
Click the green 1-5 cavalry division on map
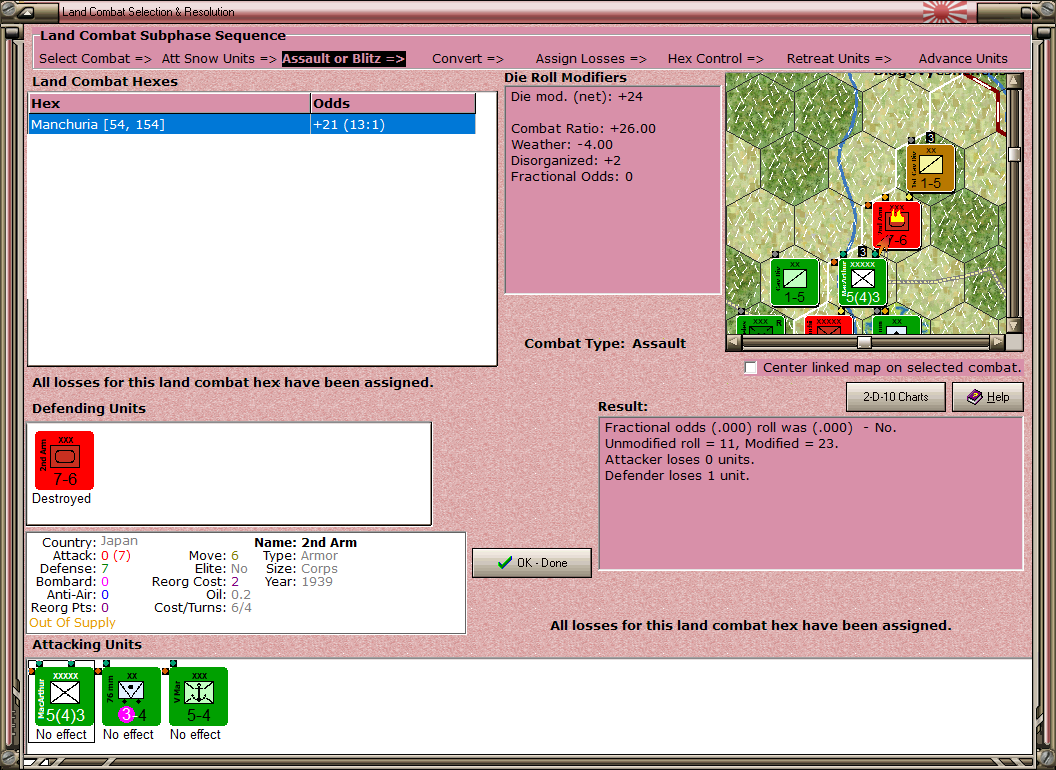[795, 282]
